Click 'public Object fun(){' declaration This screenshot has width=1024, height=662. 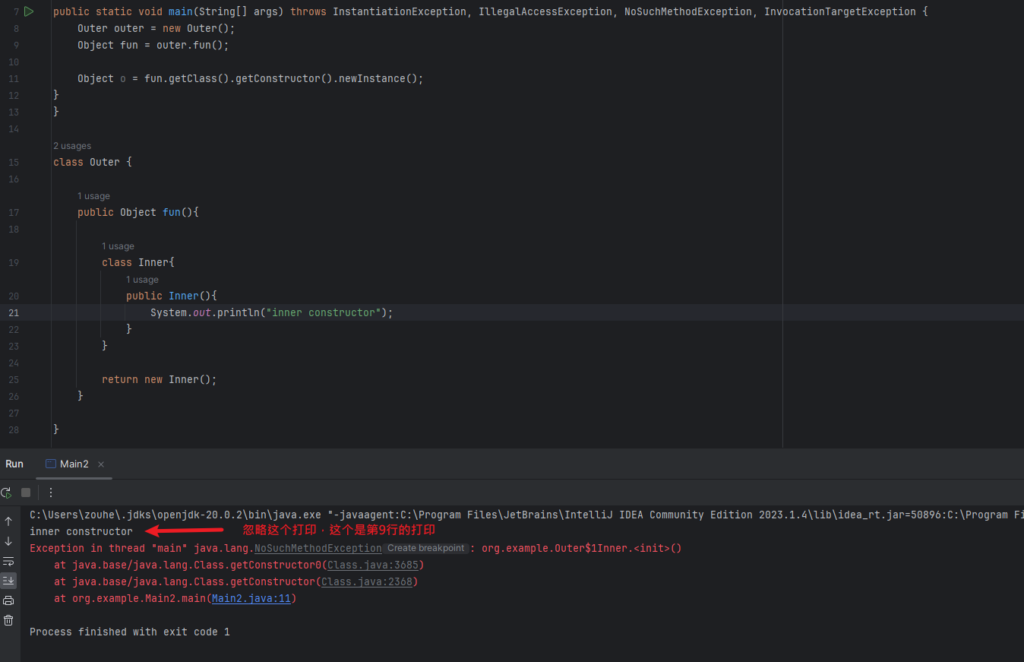[x=138, y=212]
